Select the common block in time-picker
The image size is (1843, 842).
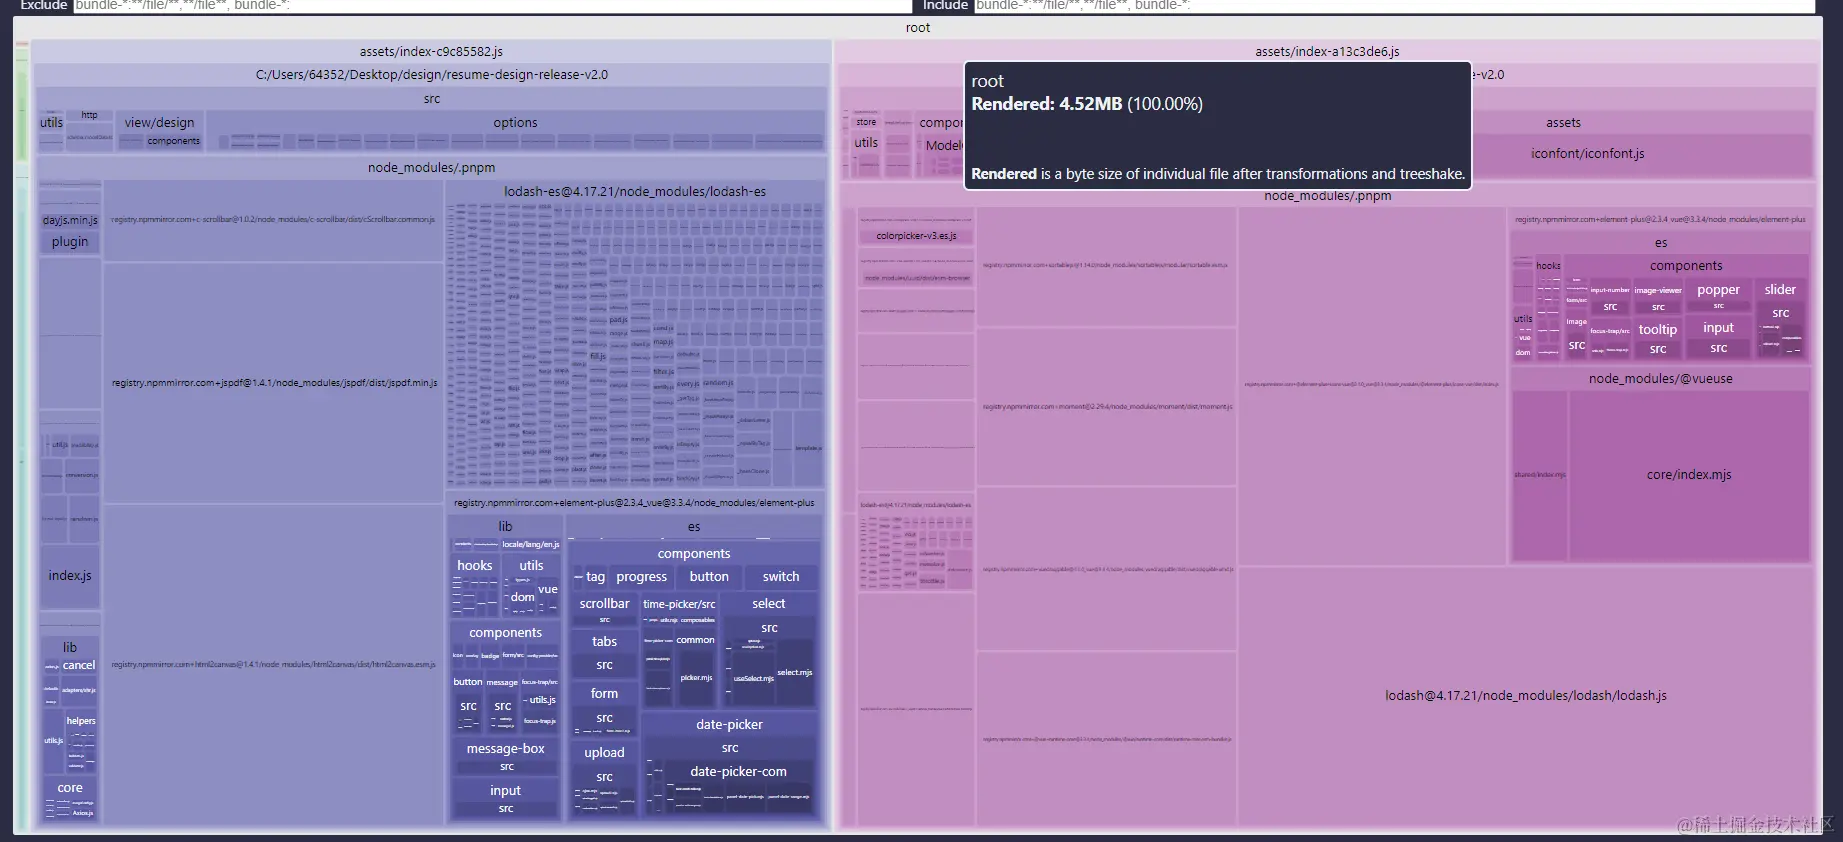(696, 641)
